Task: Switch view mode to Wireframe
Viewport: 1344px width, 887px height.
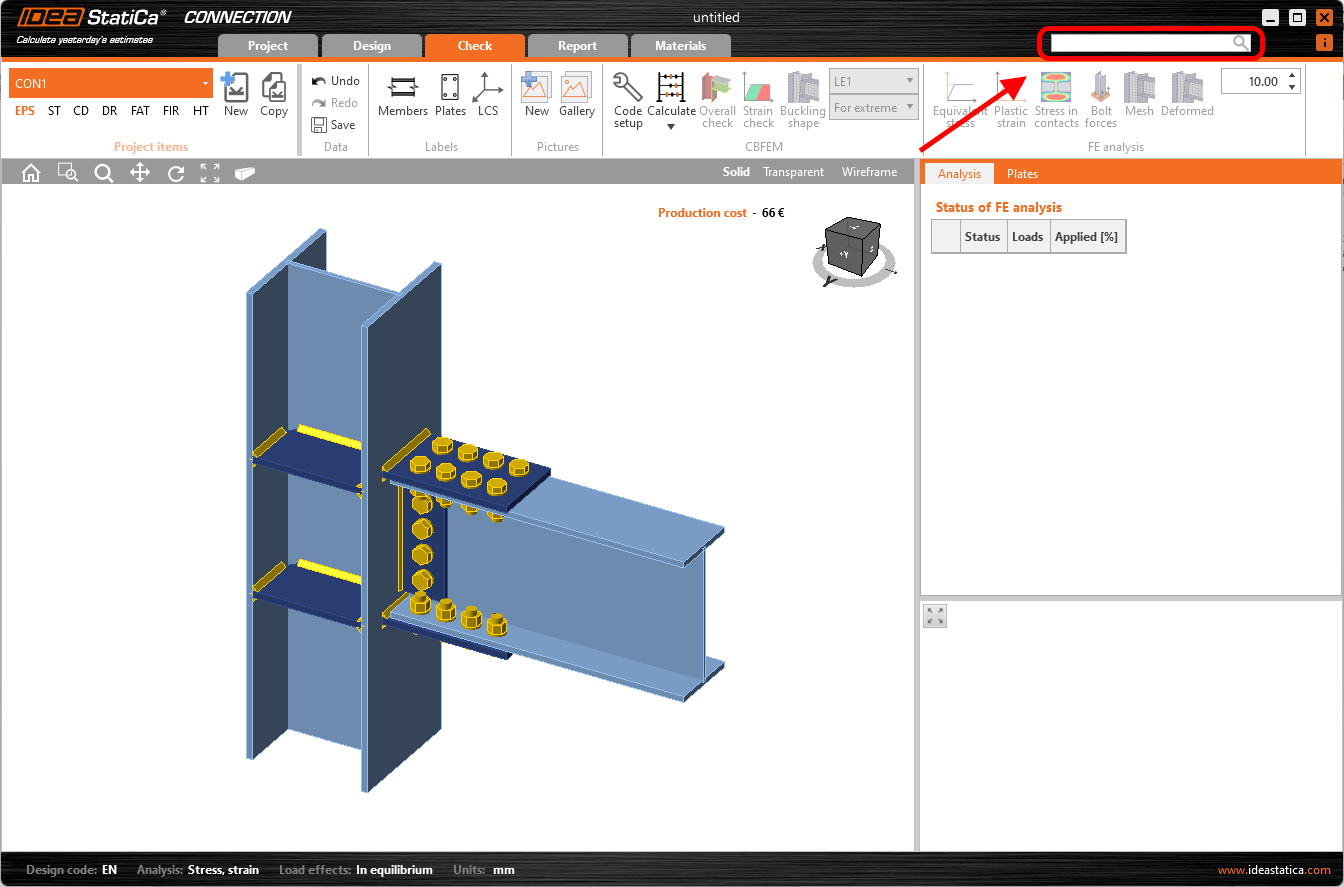Action: pyautogui.click(x=869, y=172)
